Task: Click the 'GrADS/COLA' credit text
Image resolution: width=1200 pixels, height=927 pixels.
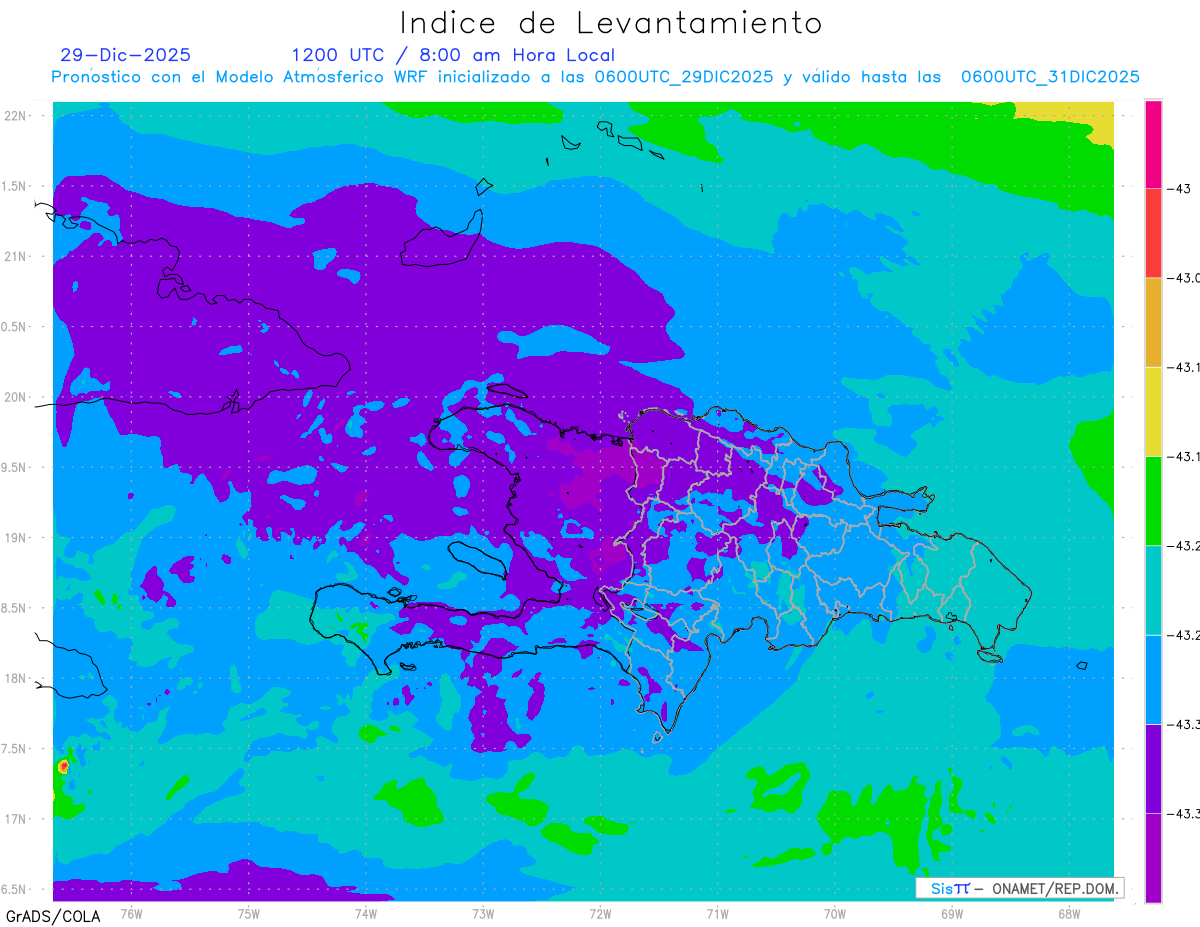Action: (53, 916)
